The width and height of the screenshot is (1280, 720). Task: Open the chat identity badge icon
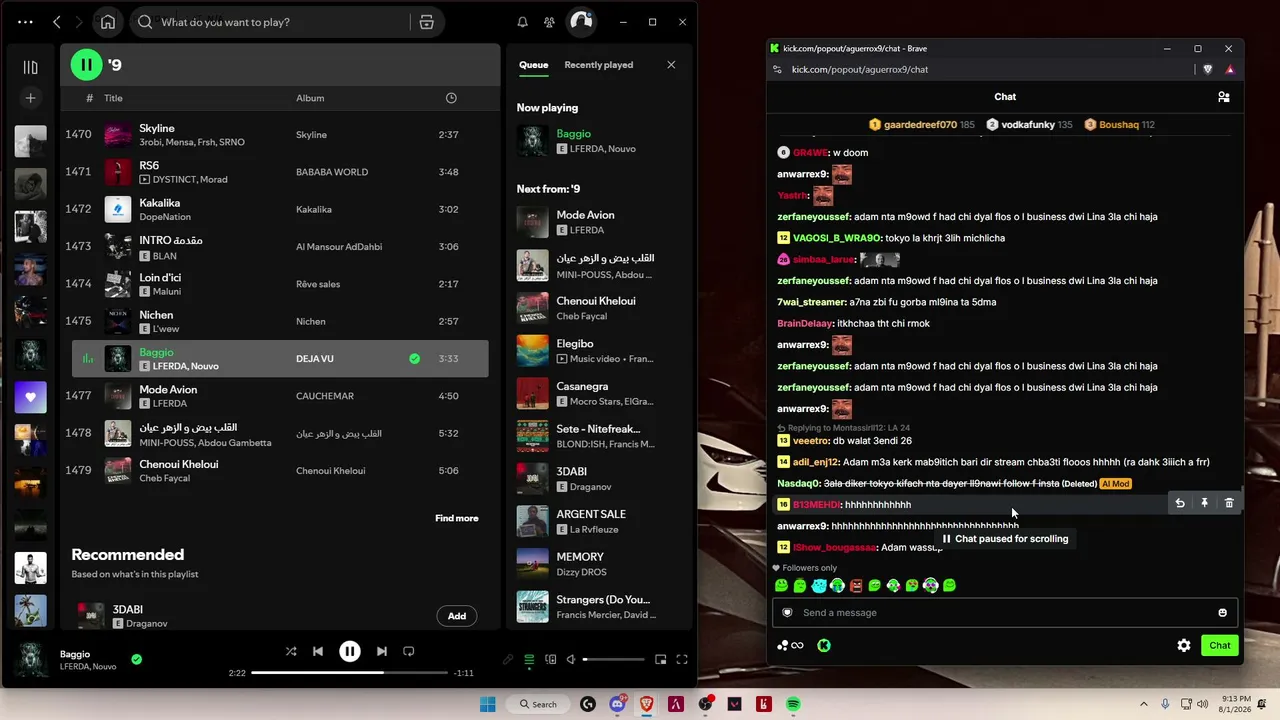click(787, 613)
